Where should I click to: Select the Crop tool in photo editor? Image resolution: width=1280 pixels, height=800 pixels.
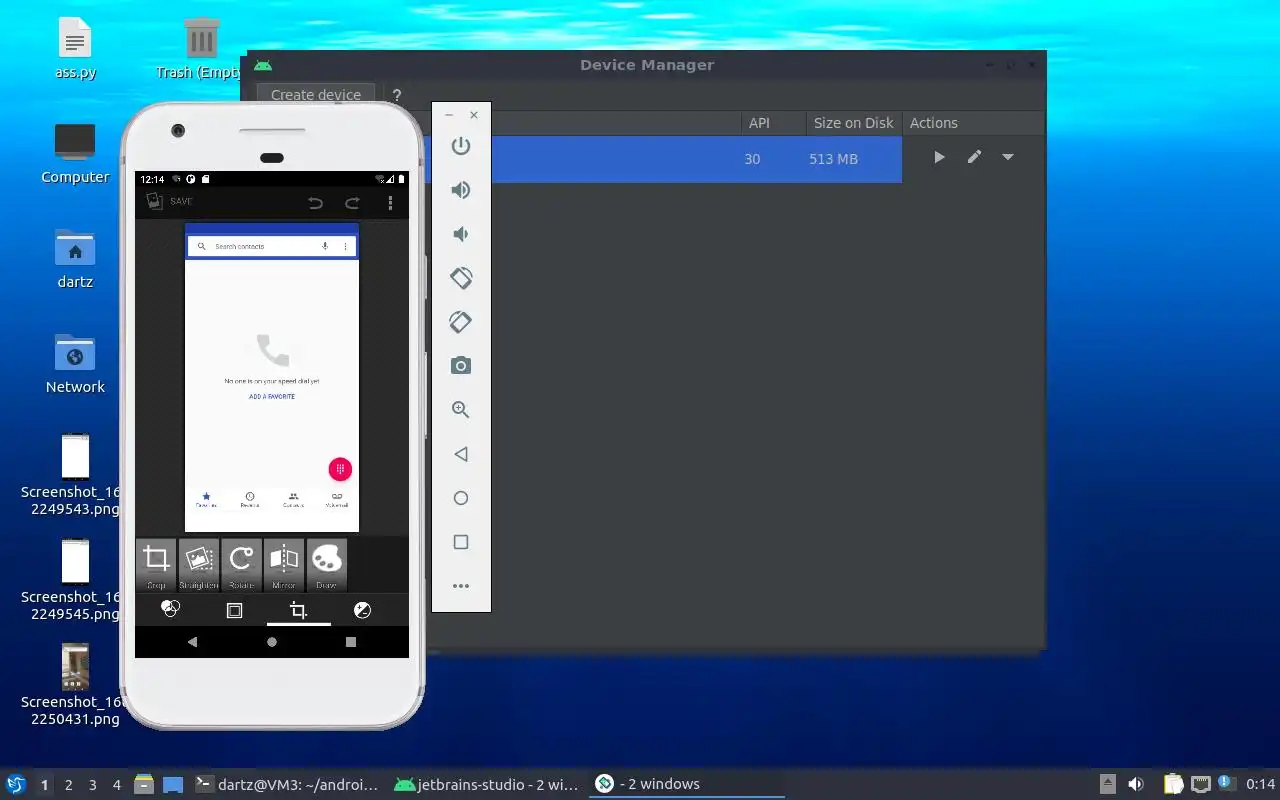tap(156, 565)
